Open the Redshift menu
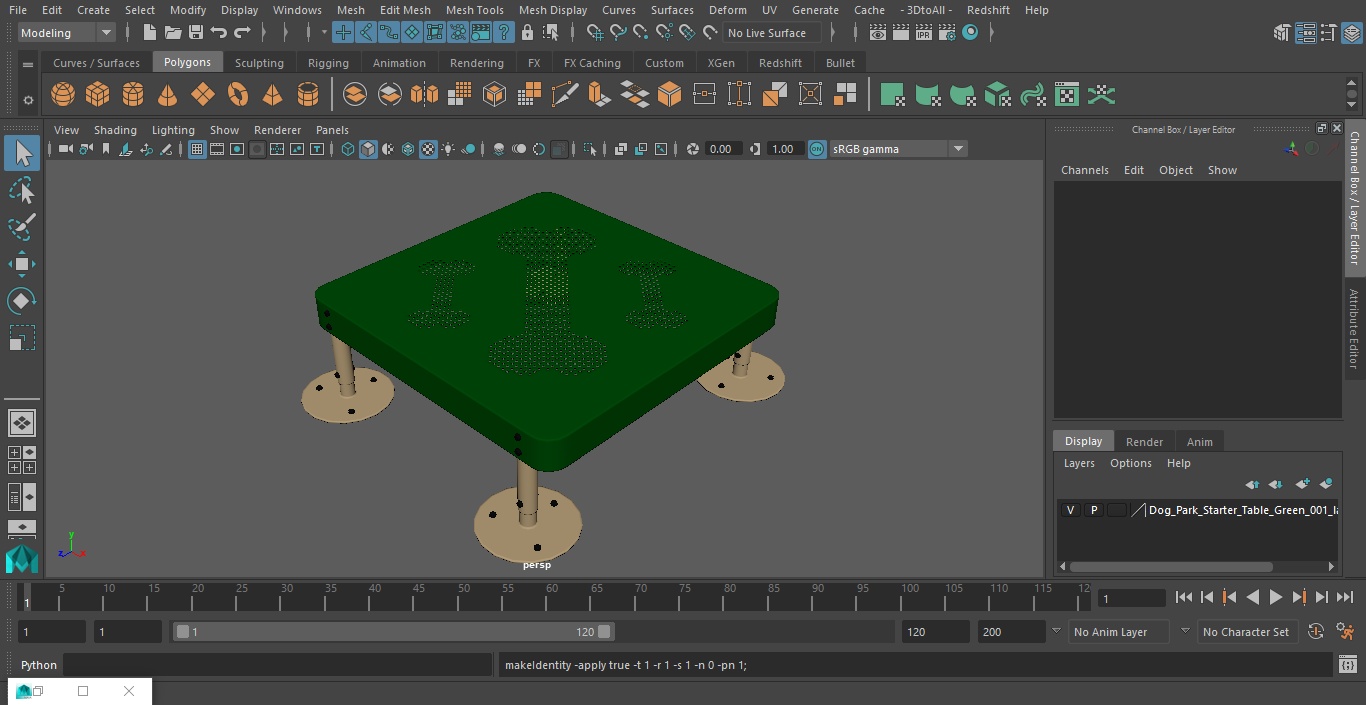The width and height of the screenshot is (1366, 705). click(988, 10)
